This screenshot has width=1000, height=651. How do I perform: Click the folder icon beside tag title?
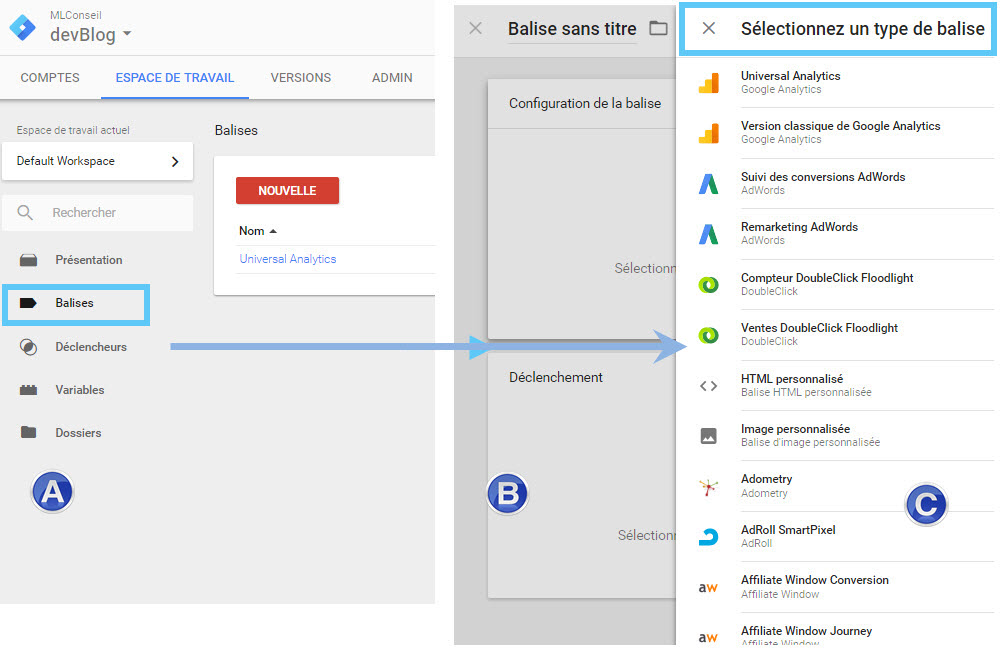658,28
